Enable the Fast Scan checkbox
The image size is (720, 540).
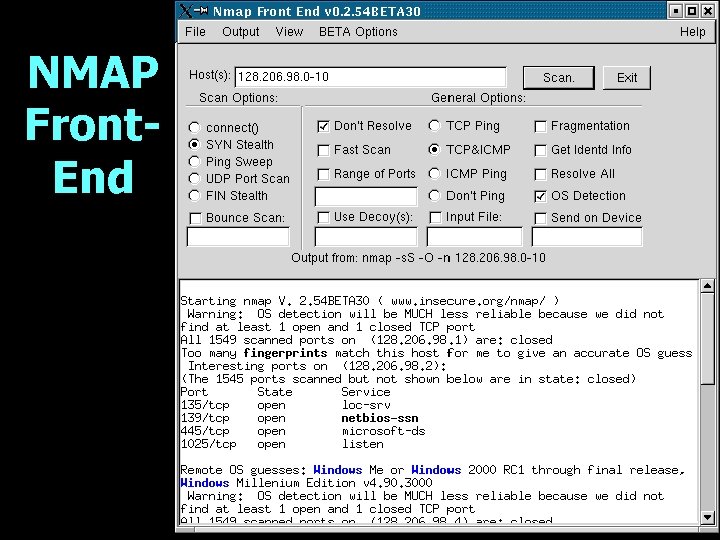[x=323, y=150]
